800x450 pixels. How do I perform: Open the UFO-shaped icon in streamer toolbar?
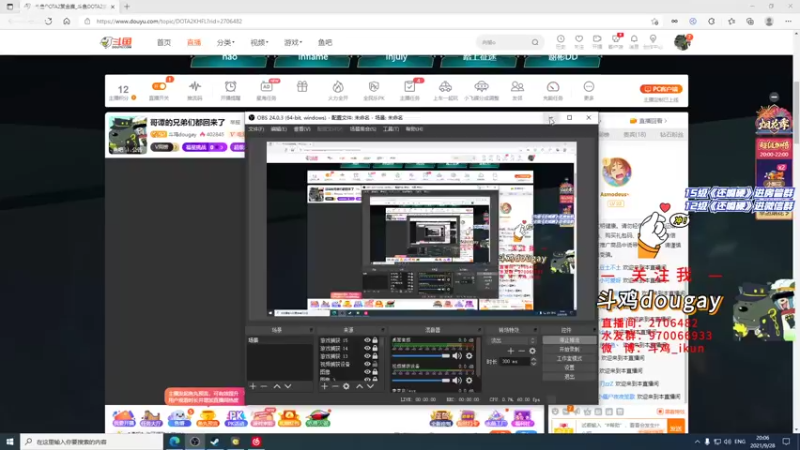481,86
